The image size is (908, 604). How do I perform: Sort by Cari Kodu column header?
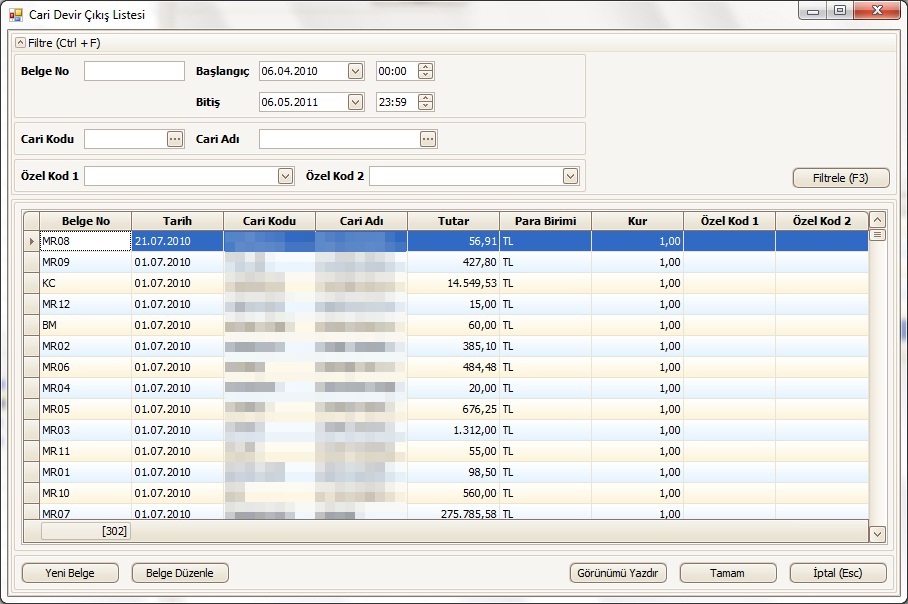pos(269,221)
